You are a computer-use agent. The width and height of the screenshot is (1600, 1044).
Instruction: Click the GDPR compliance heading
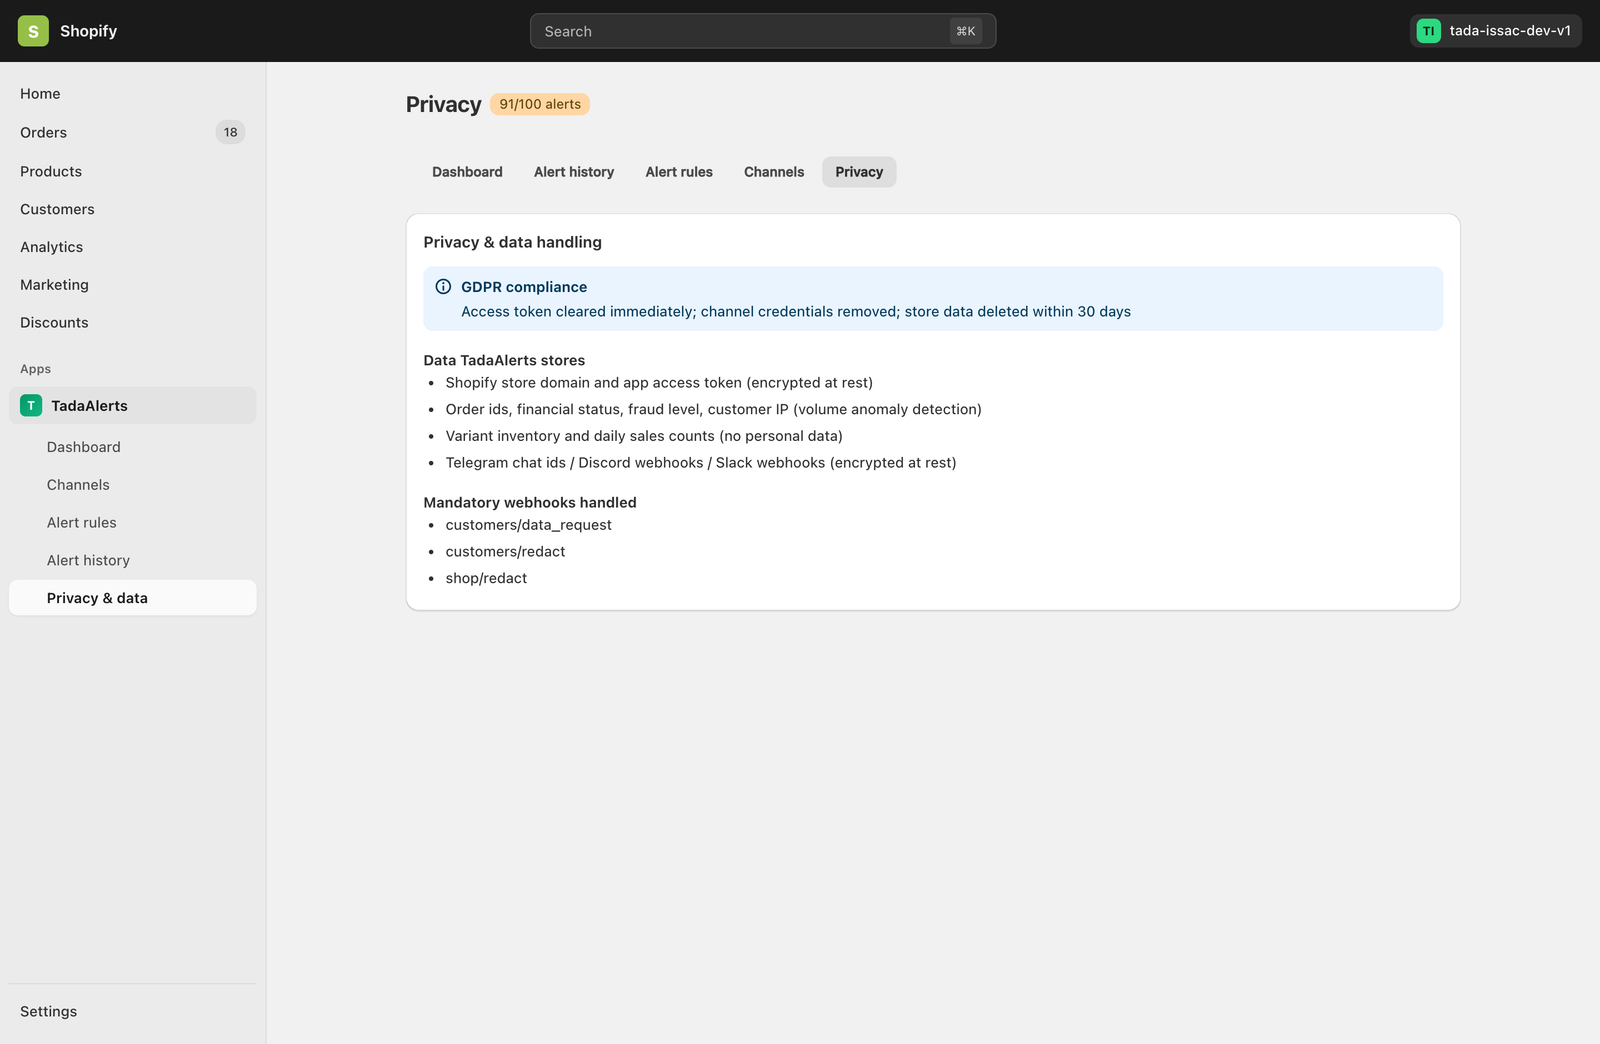pos(524,287)
